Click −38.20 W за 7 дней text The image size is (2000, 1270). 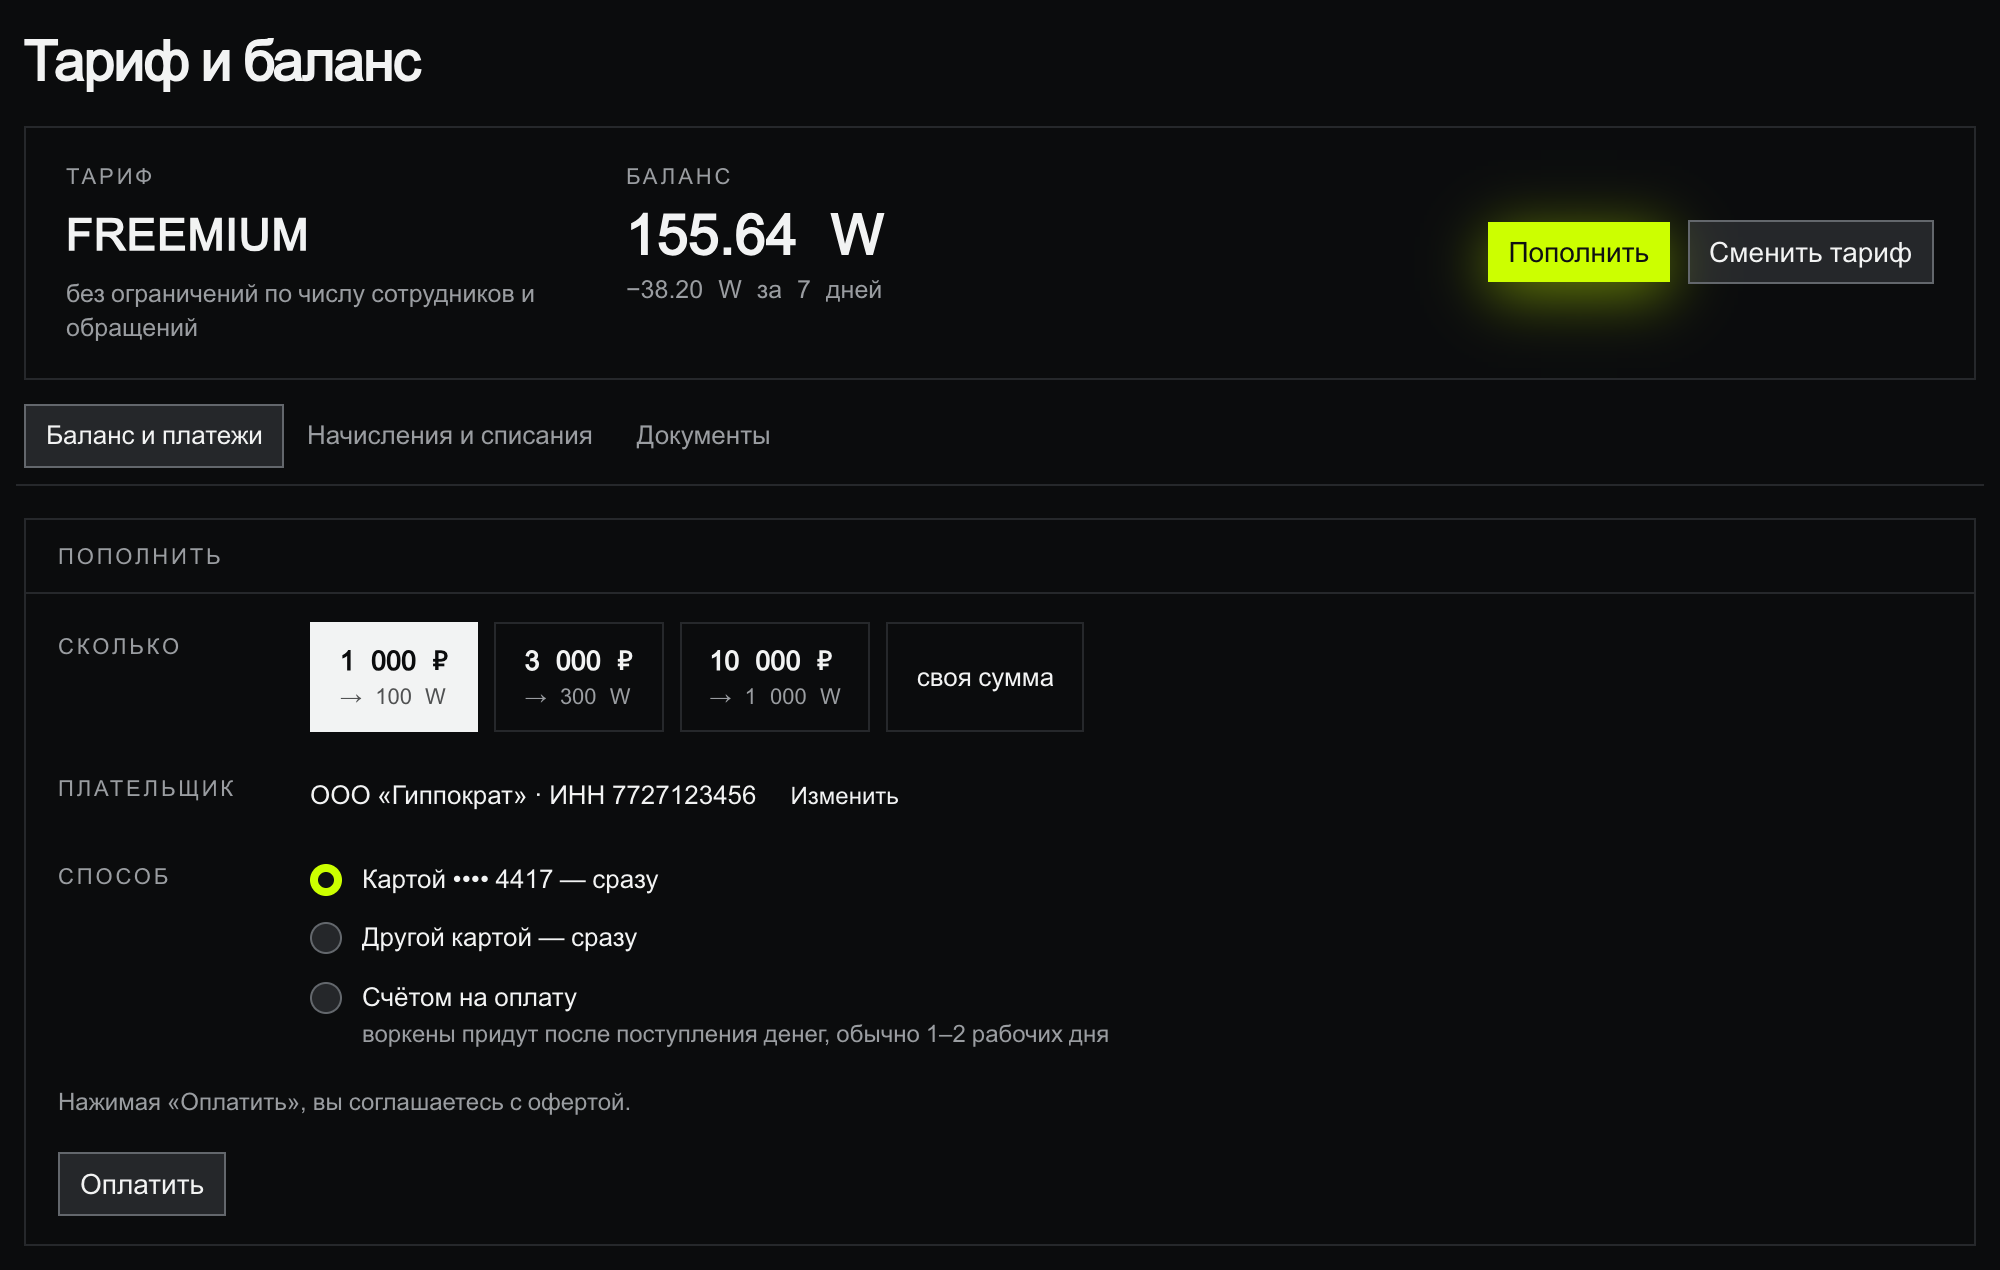[x=754, y=290]
